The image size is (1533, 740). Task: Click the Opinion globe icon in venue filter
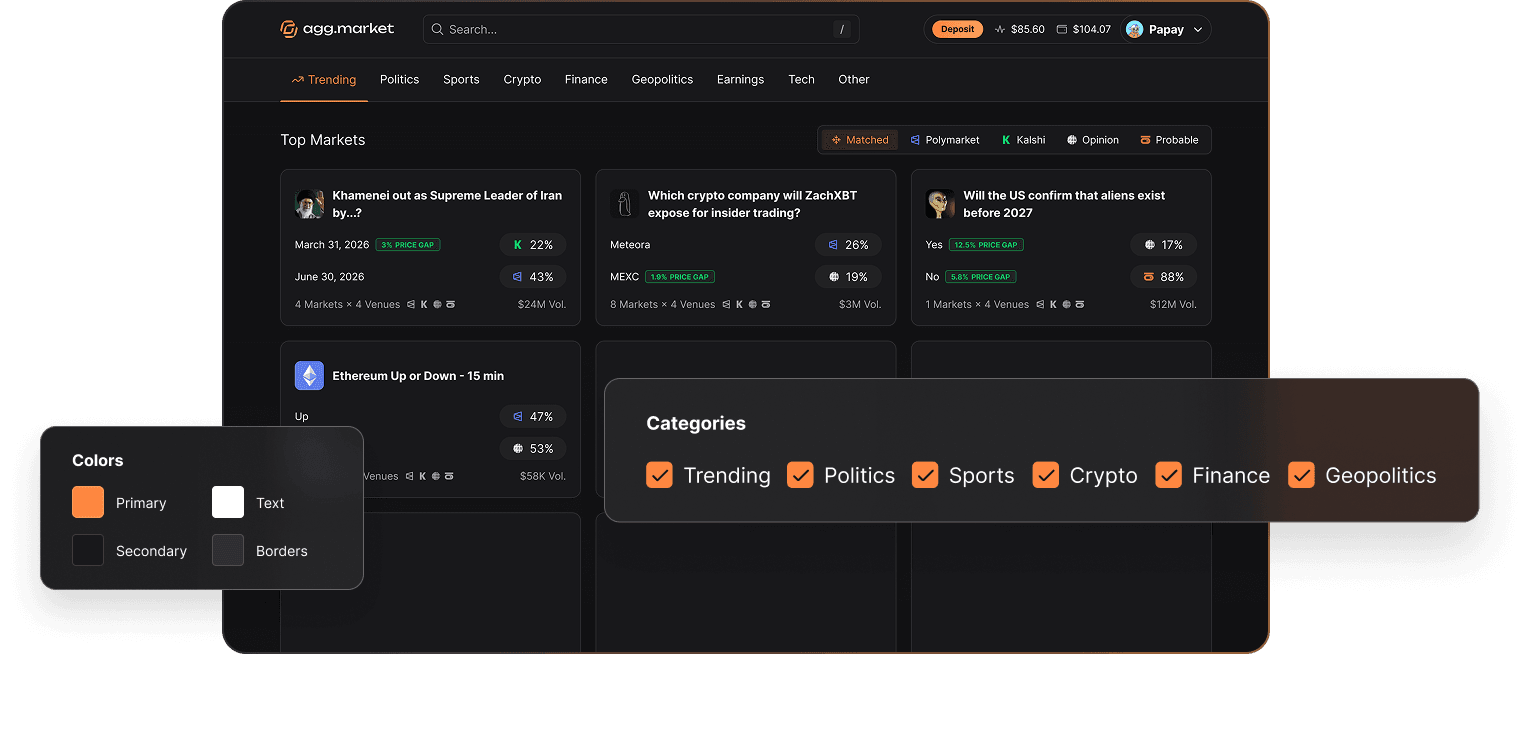coord(1072,140)
